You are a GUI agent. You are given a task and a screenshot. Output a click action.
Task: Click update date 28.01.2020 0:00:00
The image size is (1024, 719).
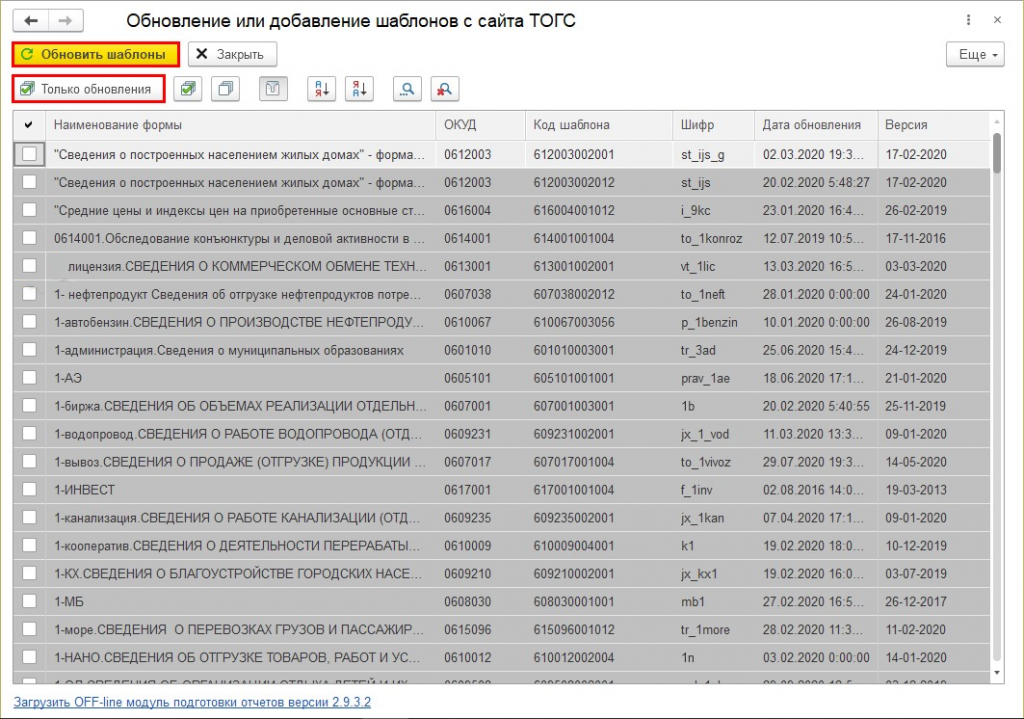(x=816, y=294)
